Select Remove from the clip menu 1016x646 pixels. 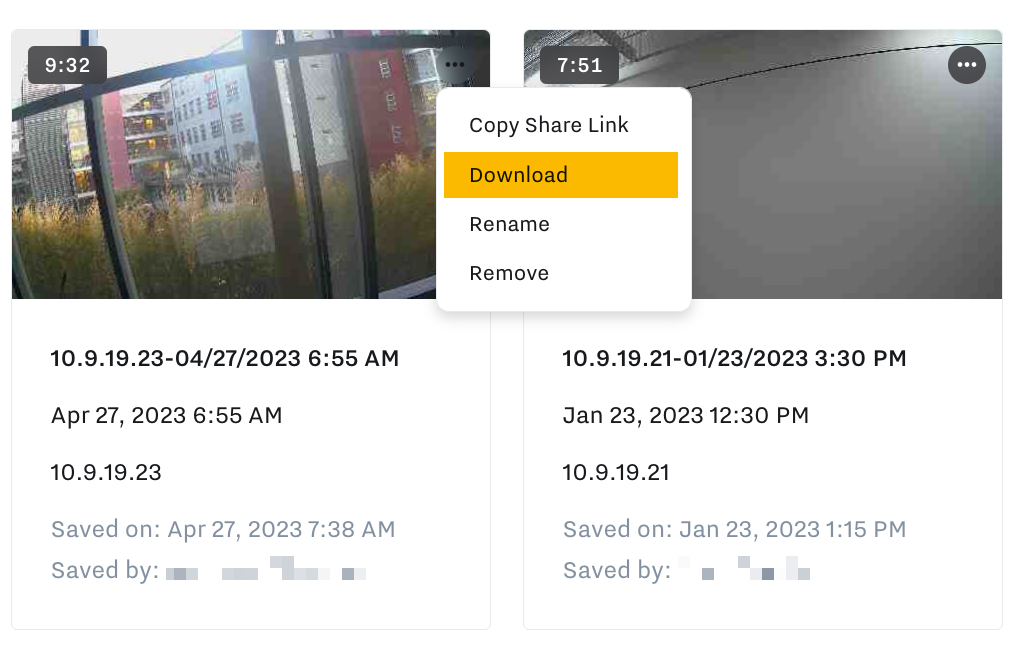tap(509, 273)
